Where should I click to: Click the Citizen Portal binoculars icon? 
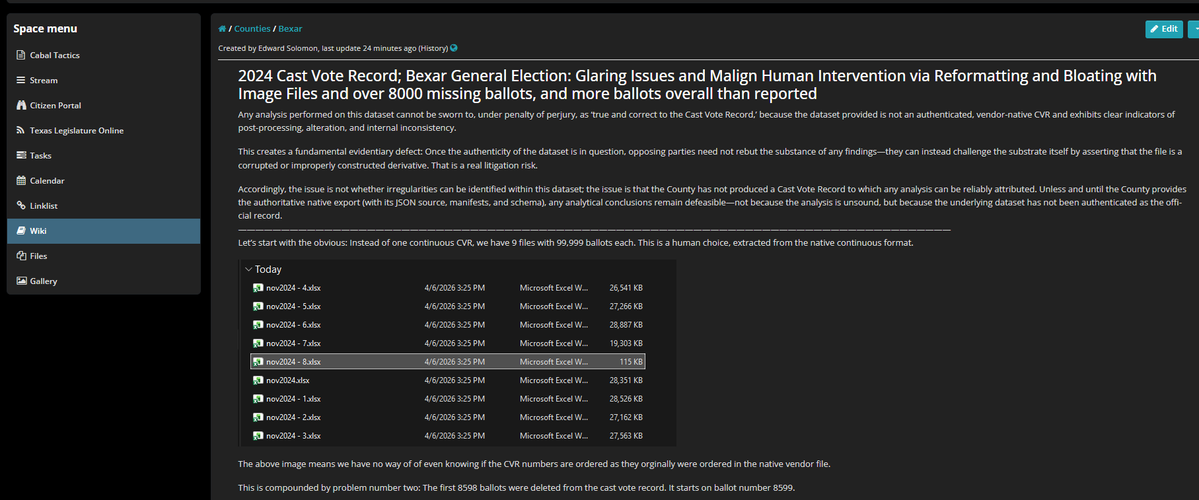(x=21, y=106)
